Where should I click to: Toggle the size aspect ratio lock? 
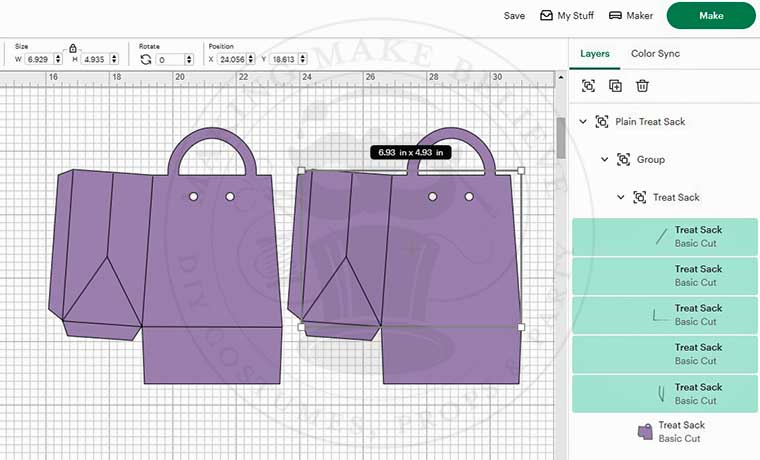(x=73, y=48)
